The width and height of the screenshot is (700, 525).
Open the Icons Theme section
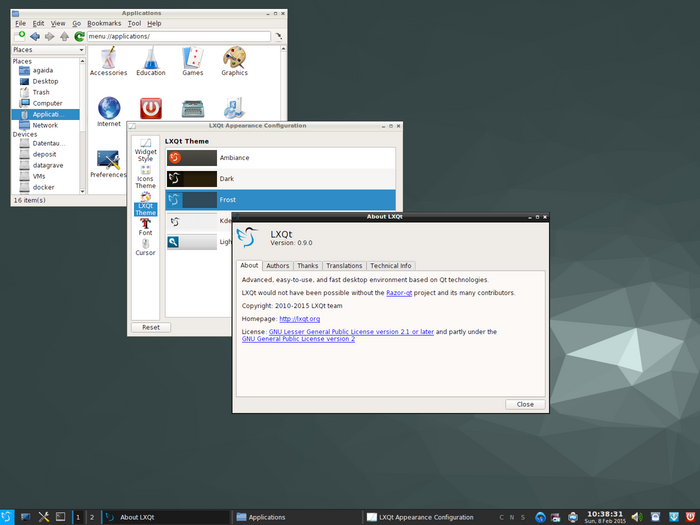pos(146,177)
